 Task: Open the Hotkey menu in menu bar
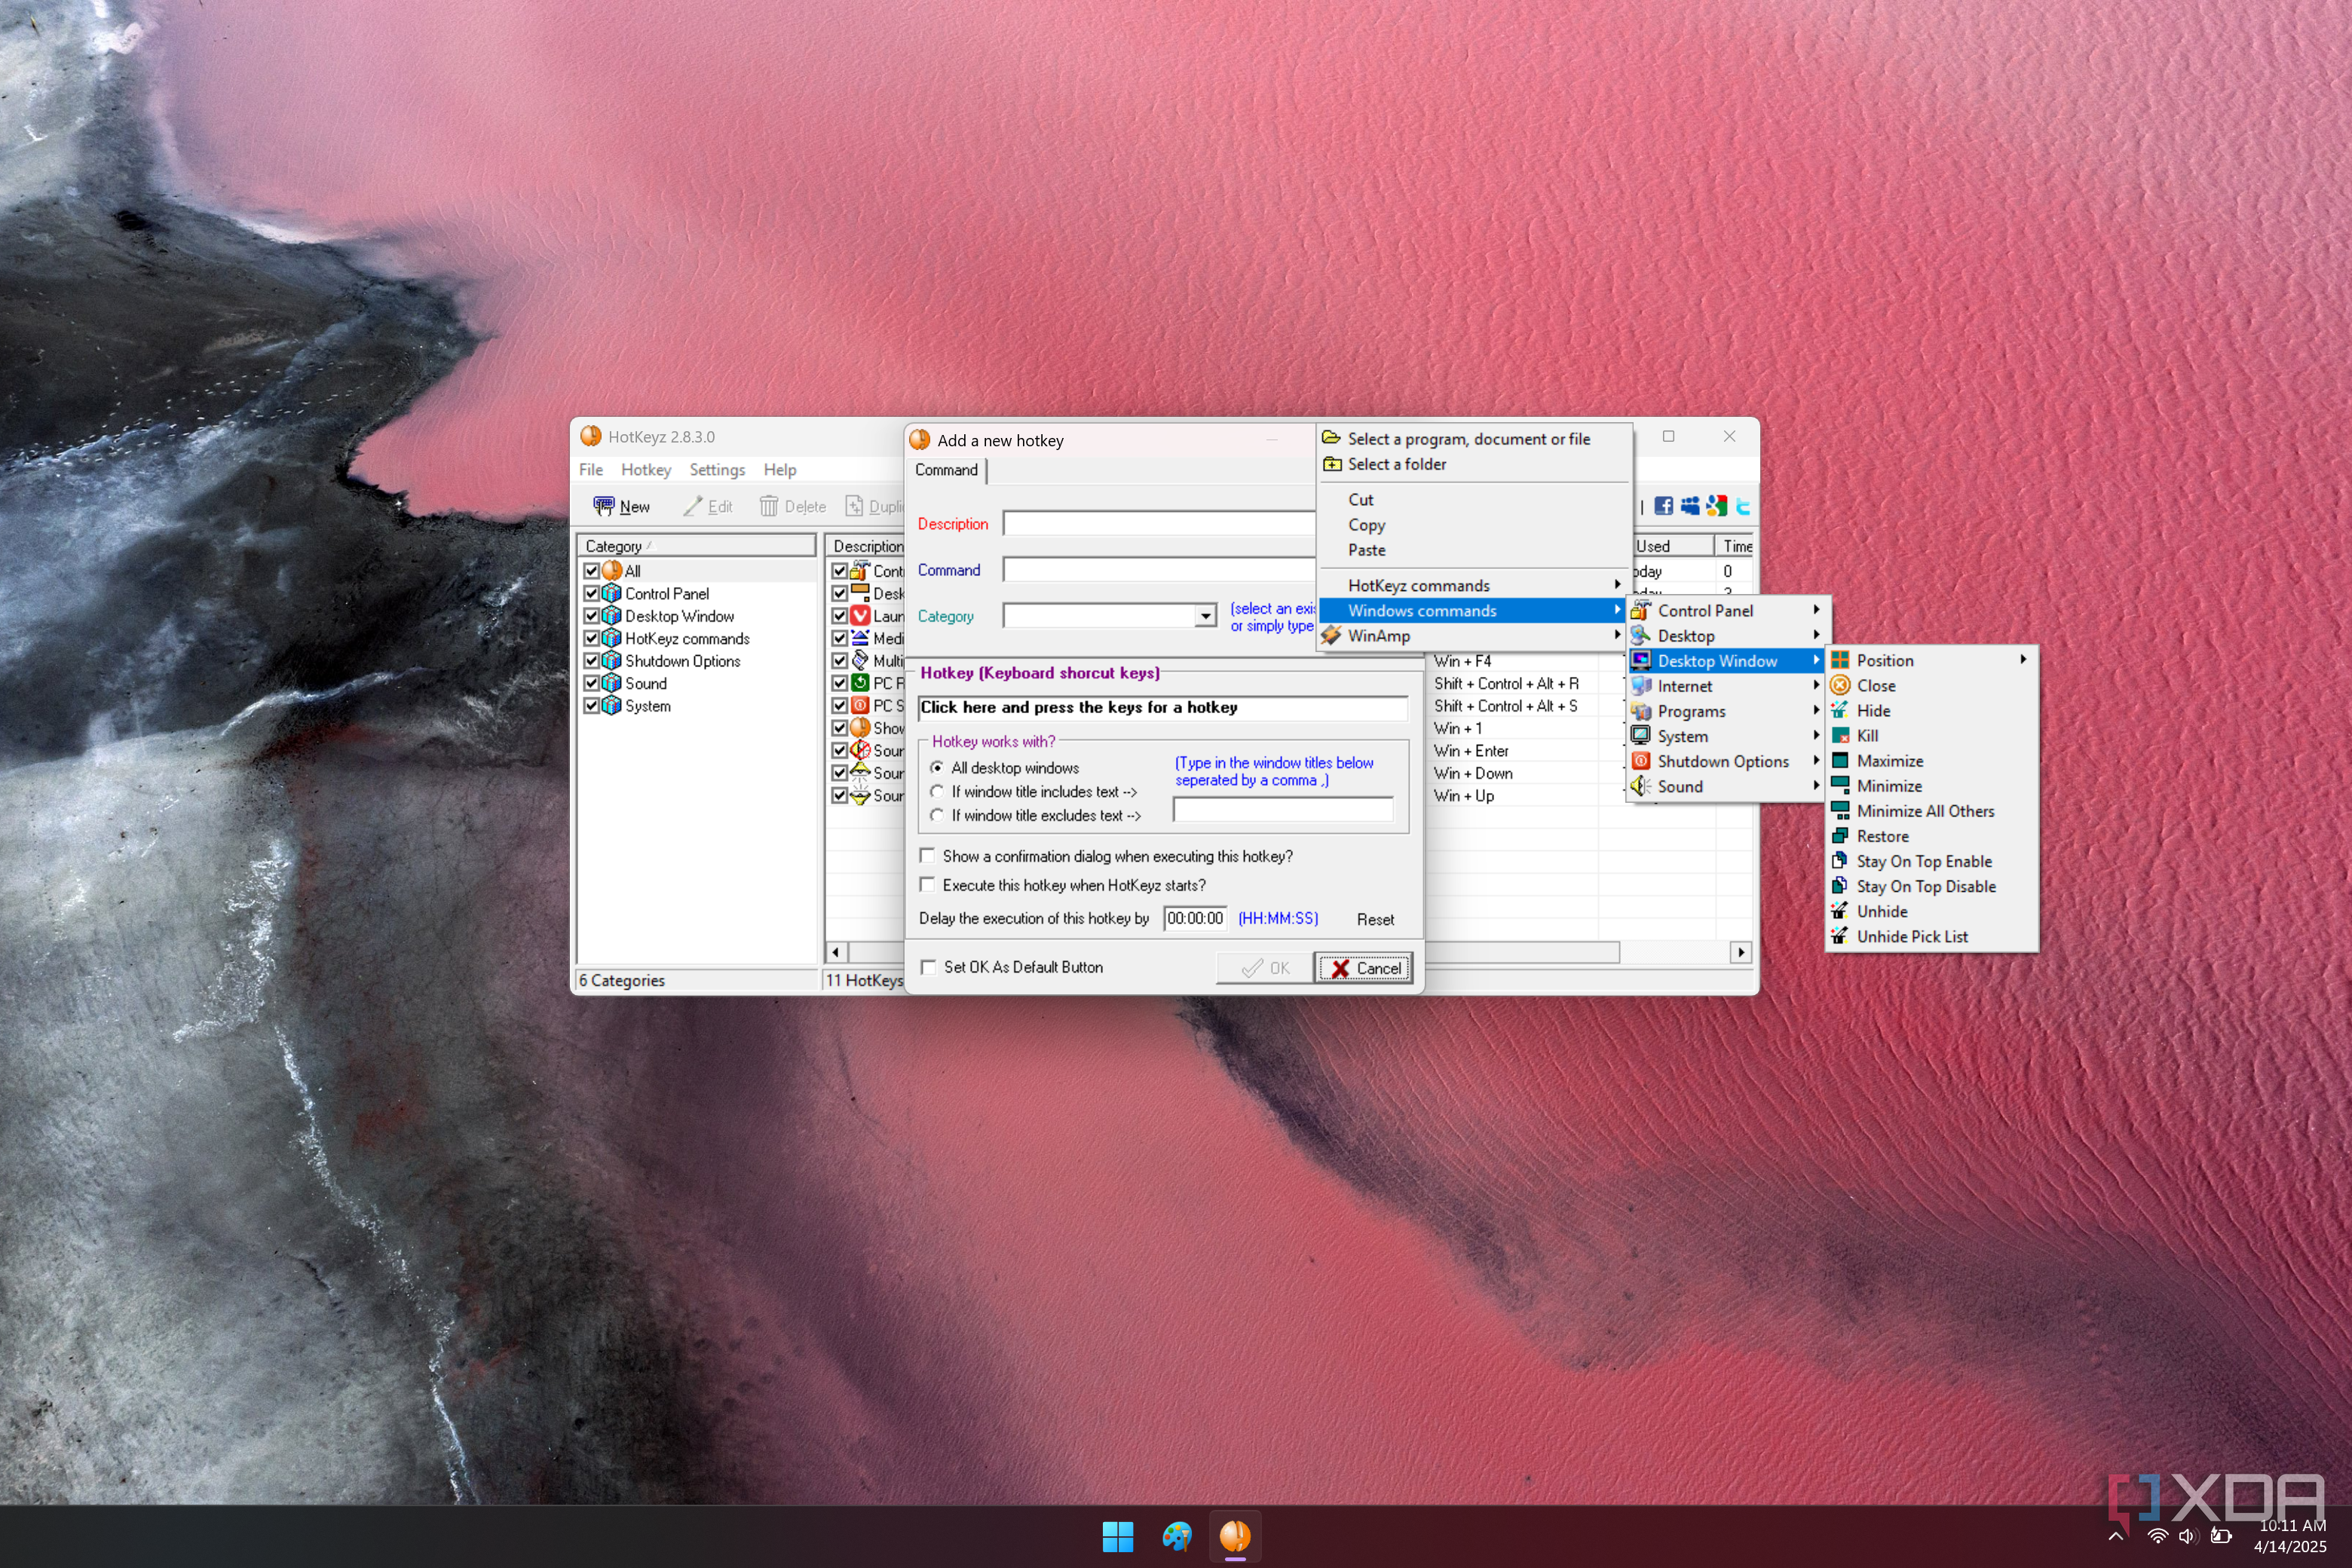click(x=645, y=469)
